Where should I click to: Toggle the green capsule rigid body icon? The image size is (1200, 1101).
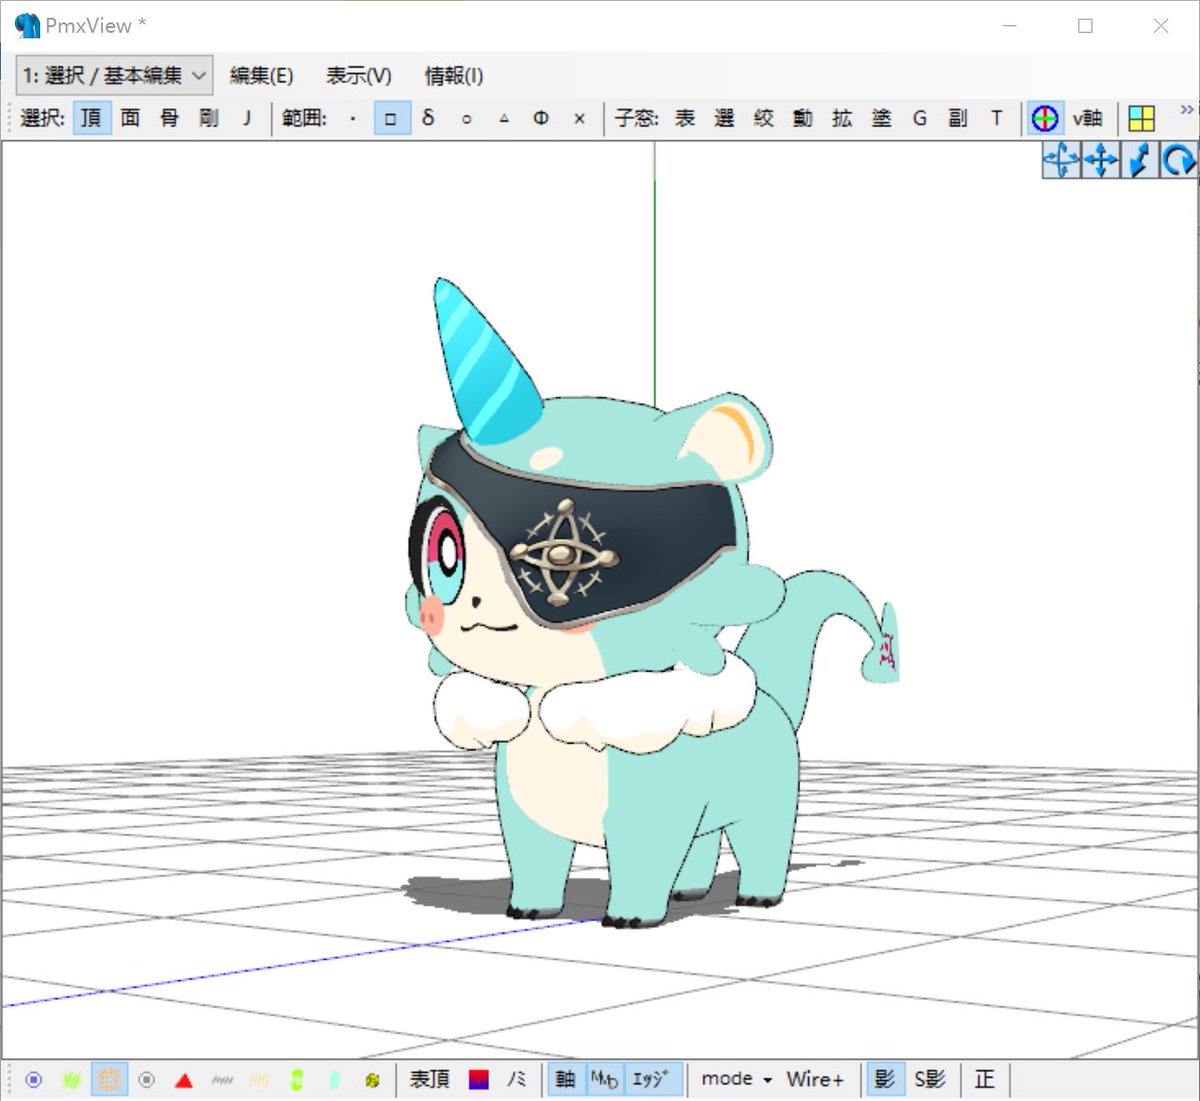click(297, 1080)
